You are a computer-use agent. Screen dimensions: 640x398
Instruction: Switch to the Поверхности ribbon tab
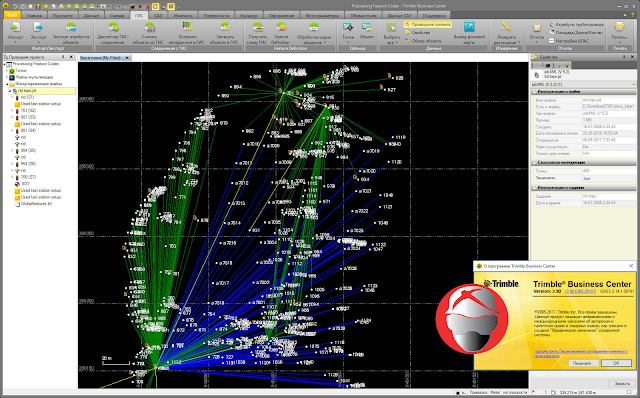pyautogui.click(x=216, y=16)
